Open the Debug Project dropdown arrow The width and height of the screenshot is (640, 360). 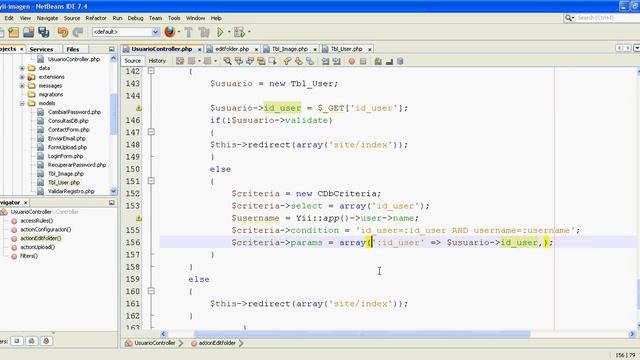pos(249,32)
